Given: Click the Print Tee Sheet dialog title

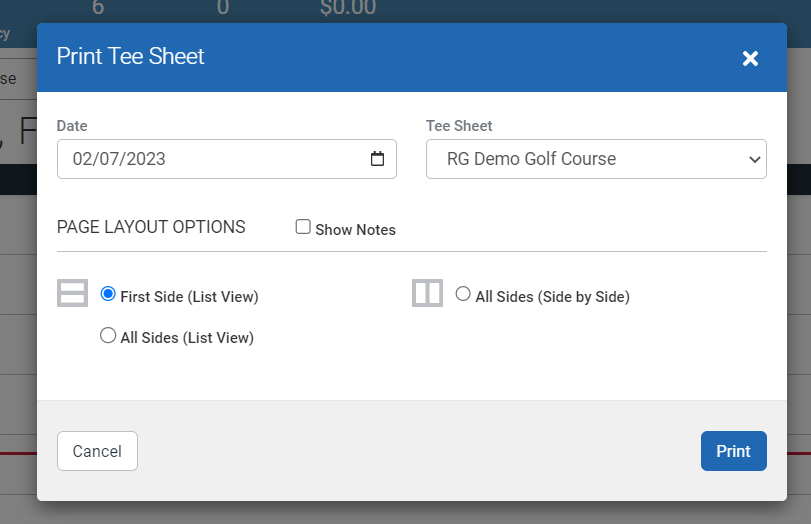Looking at the screenshot, I should (x=130, y=56).
